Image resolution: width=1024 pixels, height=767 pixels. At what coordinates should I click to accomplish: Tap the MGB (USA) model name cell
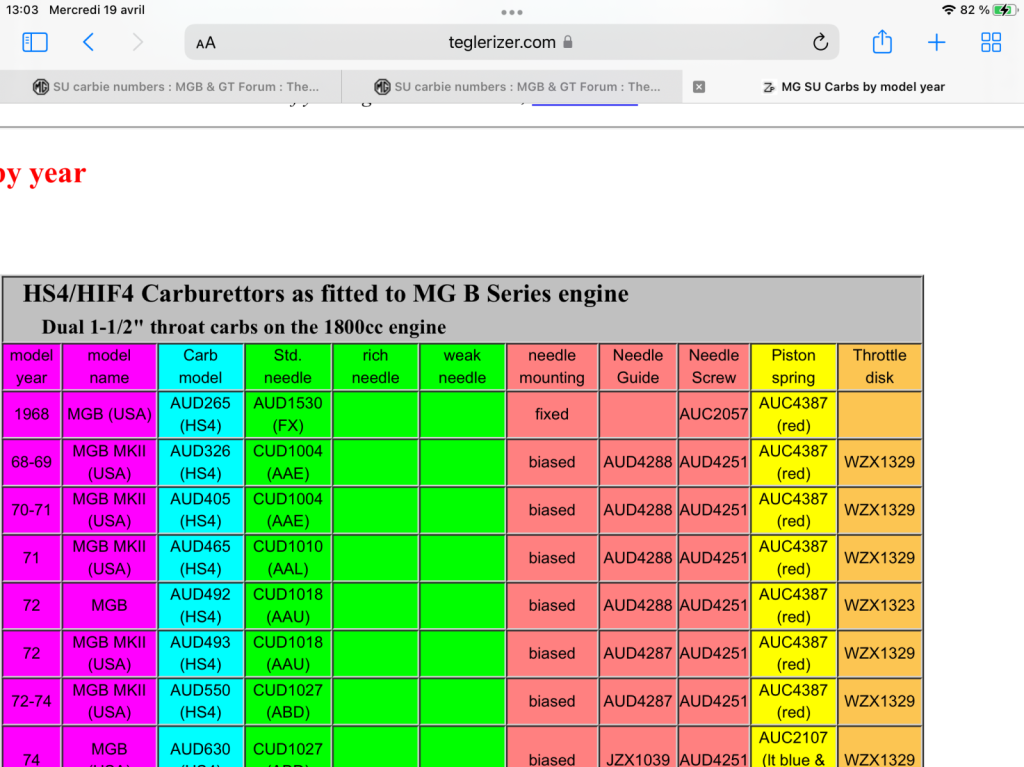click(109, 414)
